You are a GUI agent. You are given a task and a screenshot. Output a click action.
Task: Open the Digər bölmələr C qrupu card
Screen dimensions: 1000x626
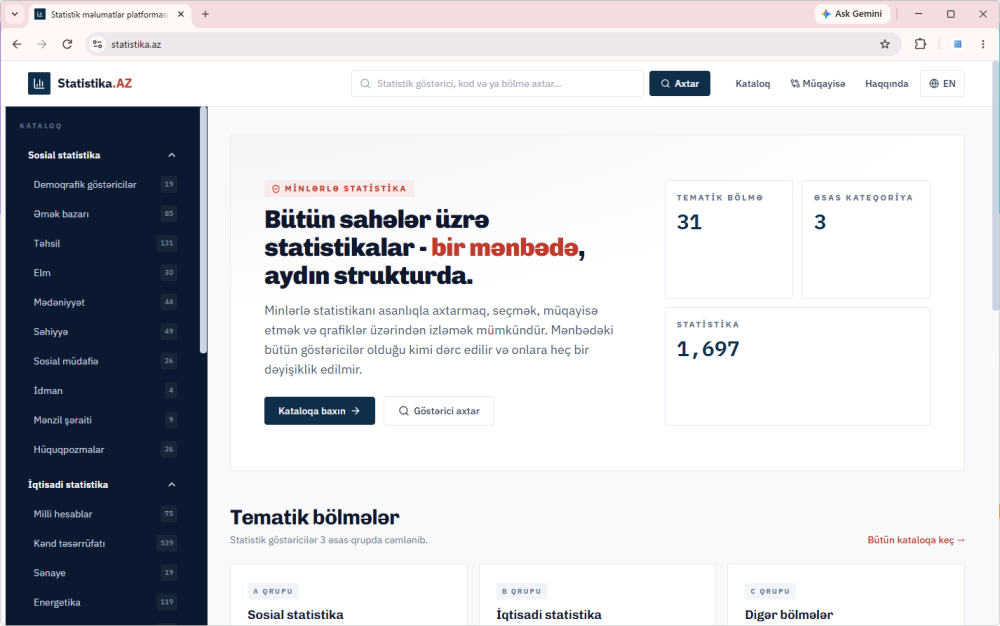tap(846, 595)
